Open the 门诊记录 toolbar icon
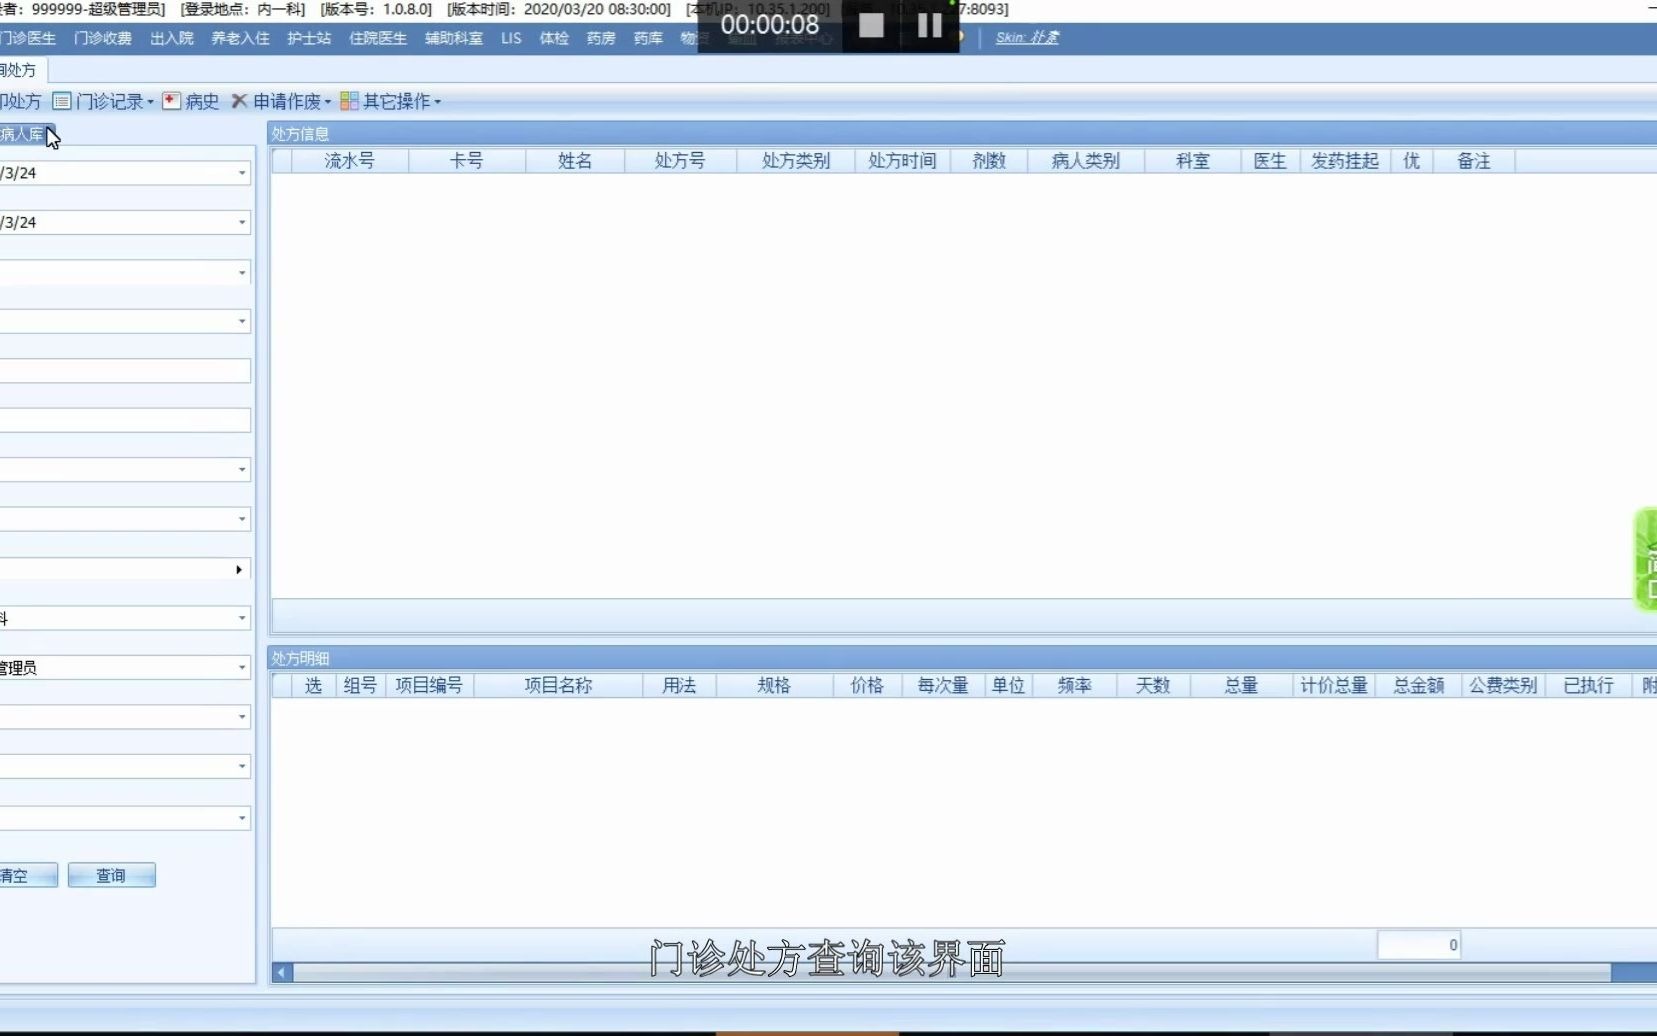The image size is (1657, 1036). (x=62, y=101)
